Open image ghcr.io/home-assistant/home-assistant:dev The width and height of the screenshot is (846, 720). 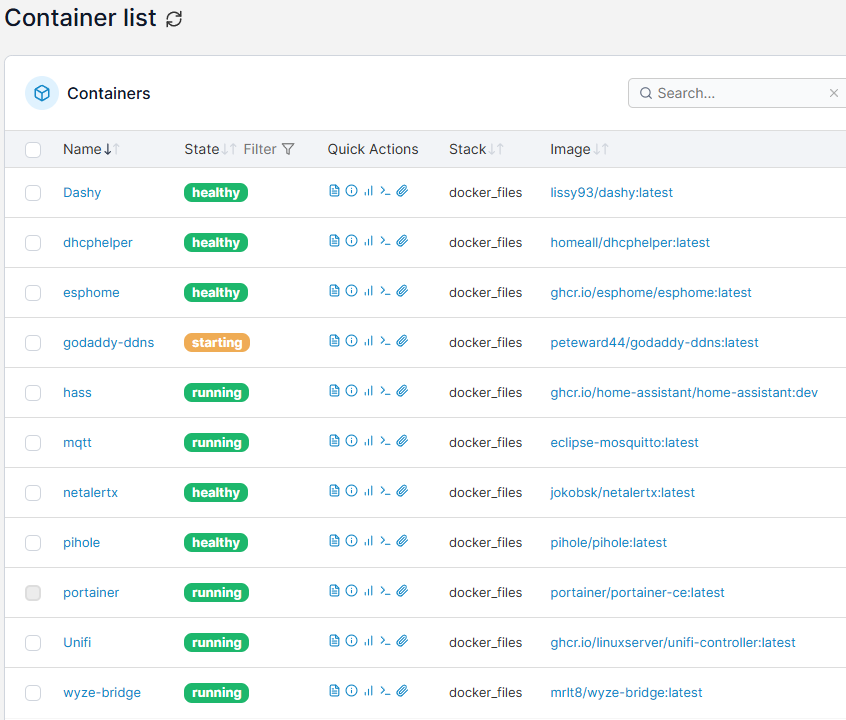(x=684, y=393)
